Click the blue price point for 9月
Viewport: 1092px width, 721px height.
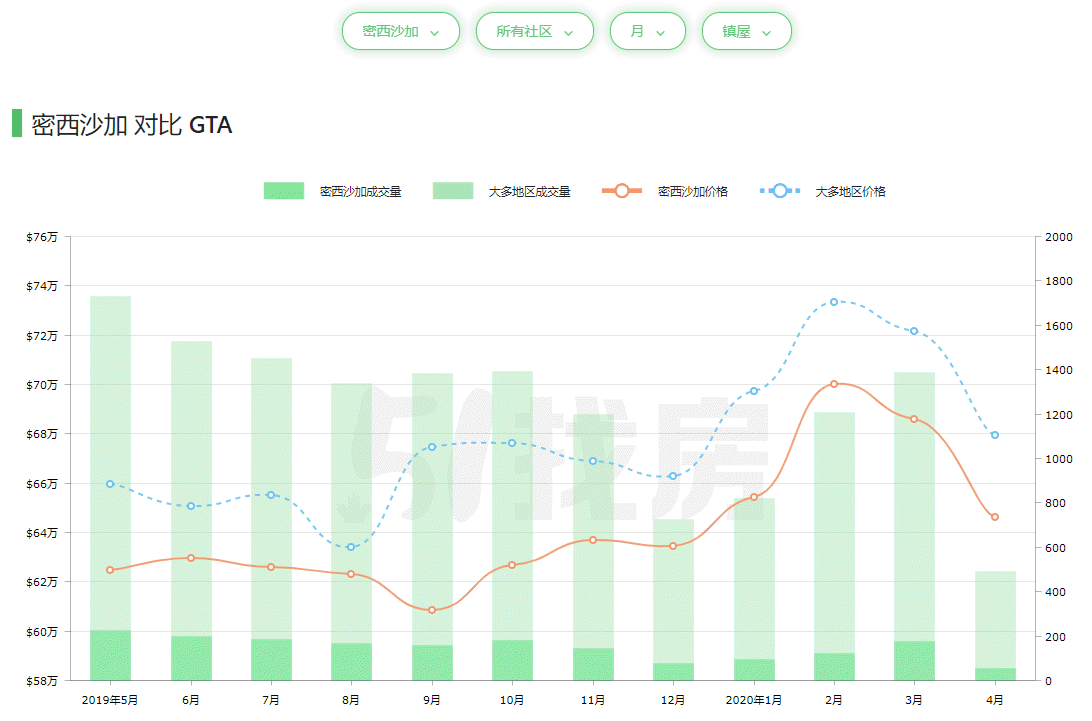click(x=432, y=447)
